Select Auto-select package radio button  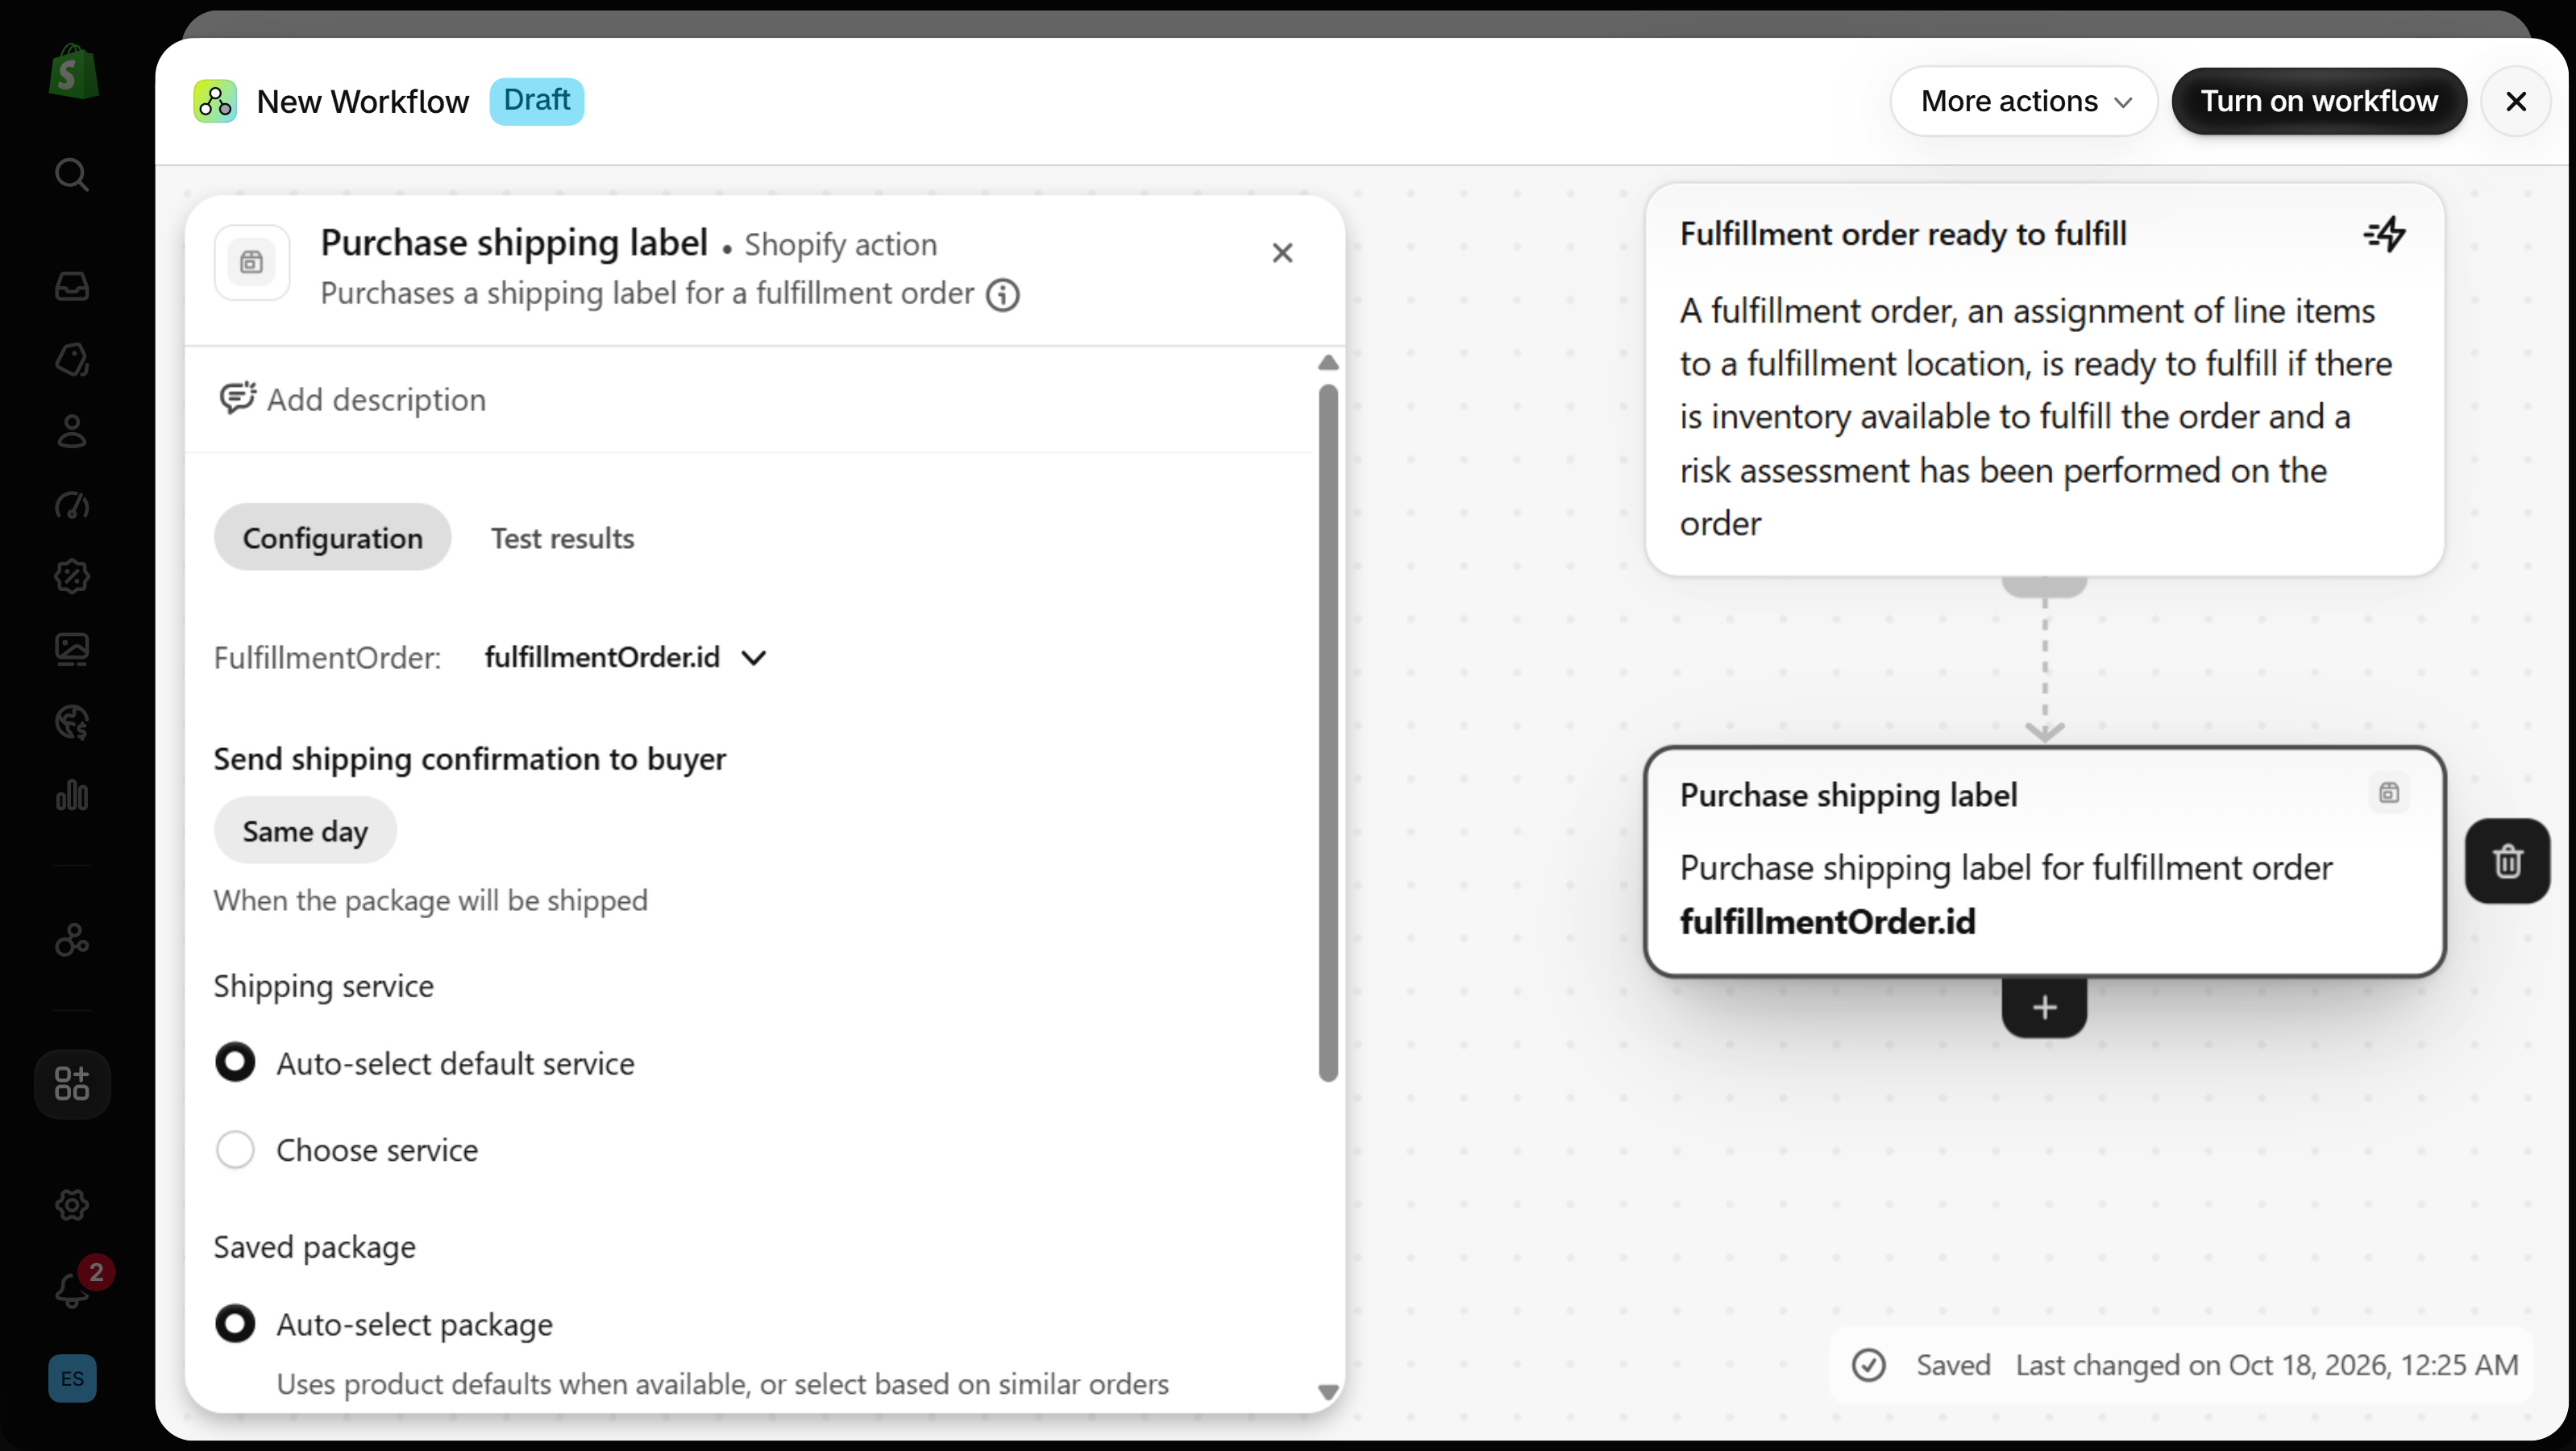[235, 1323]
